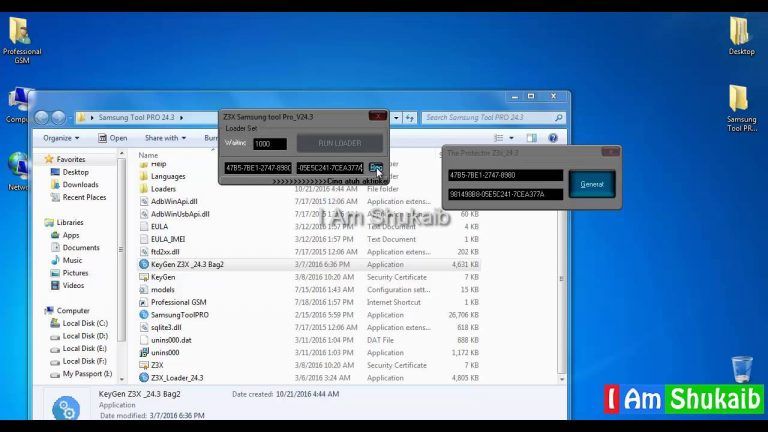Open the Professional GSM desktop folder

point(21,40)
